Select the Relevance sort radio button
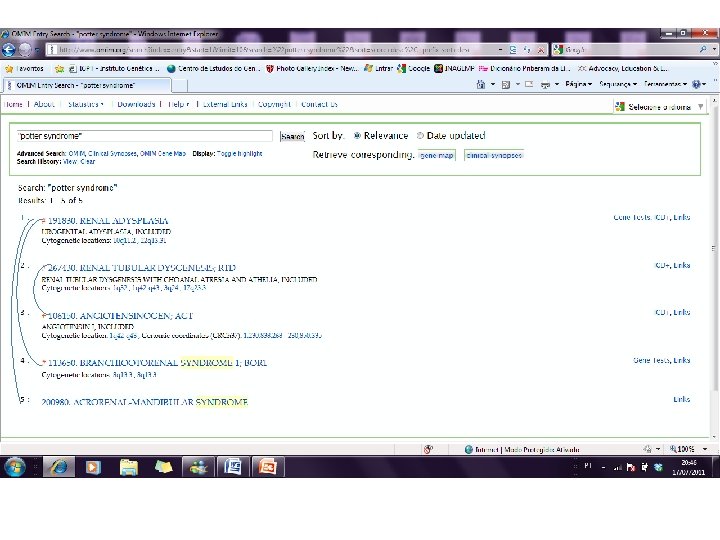720x540 pixels. [x=357, y=135]
